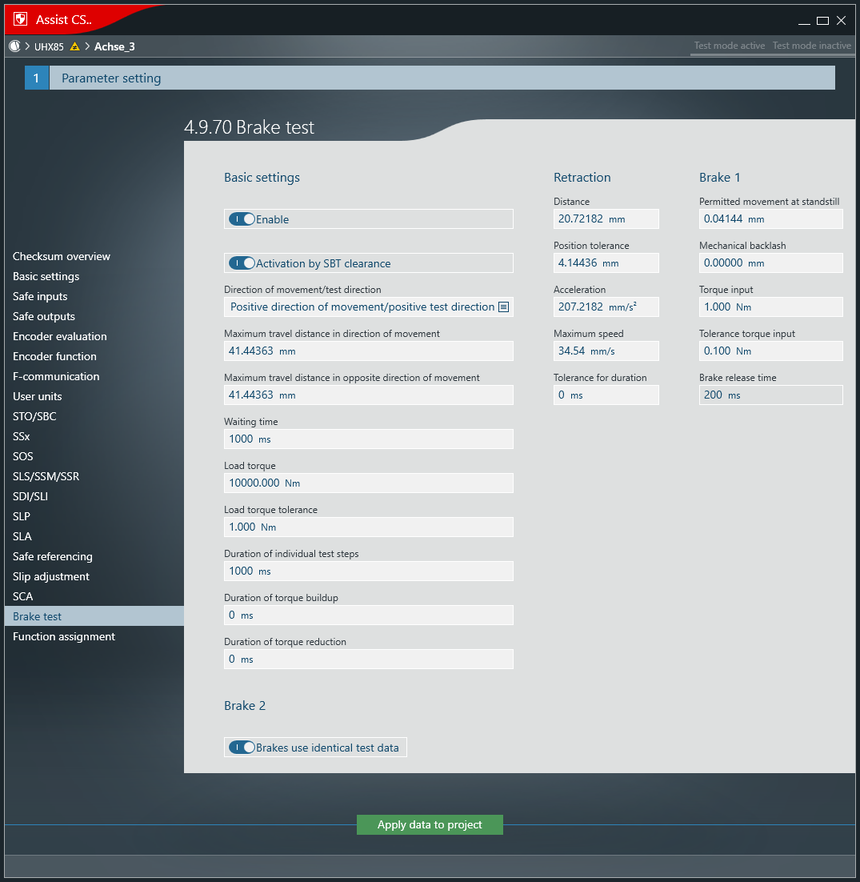Toggle Brakes use identical test data
This screenshot has height=882, width=860.
click(x=242, y=747)
